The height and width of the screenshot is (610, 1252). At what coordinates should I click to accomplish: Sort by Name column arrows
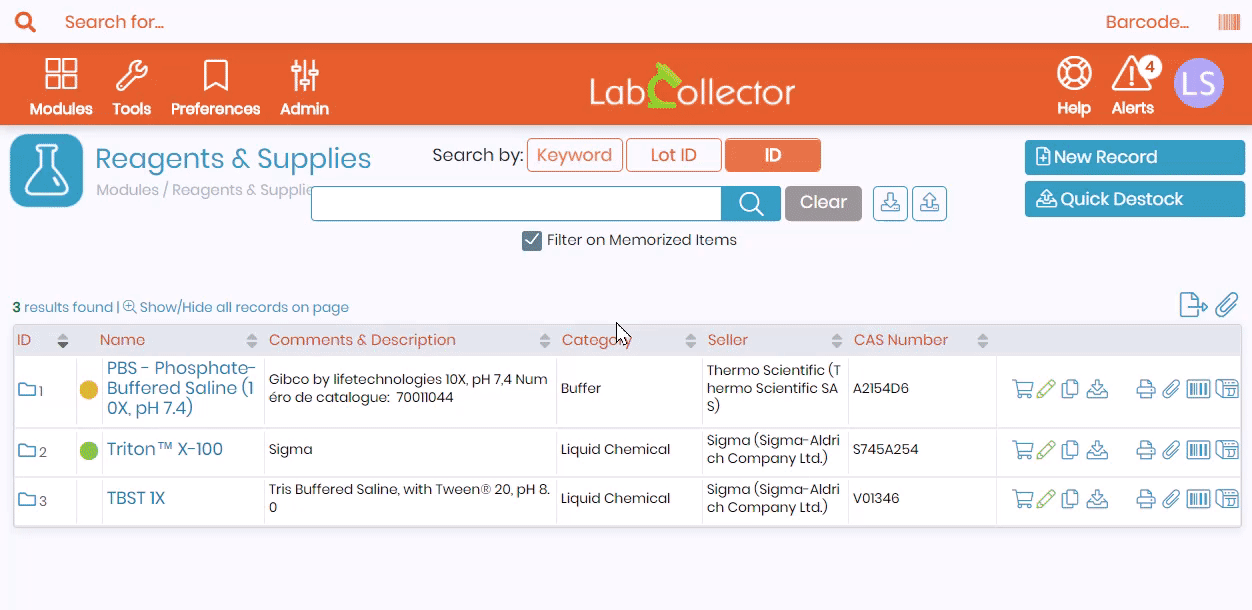[x=251, y=341]
